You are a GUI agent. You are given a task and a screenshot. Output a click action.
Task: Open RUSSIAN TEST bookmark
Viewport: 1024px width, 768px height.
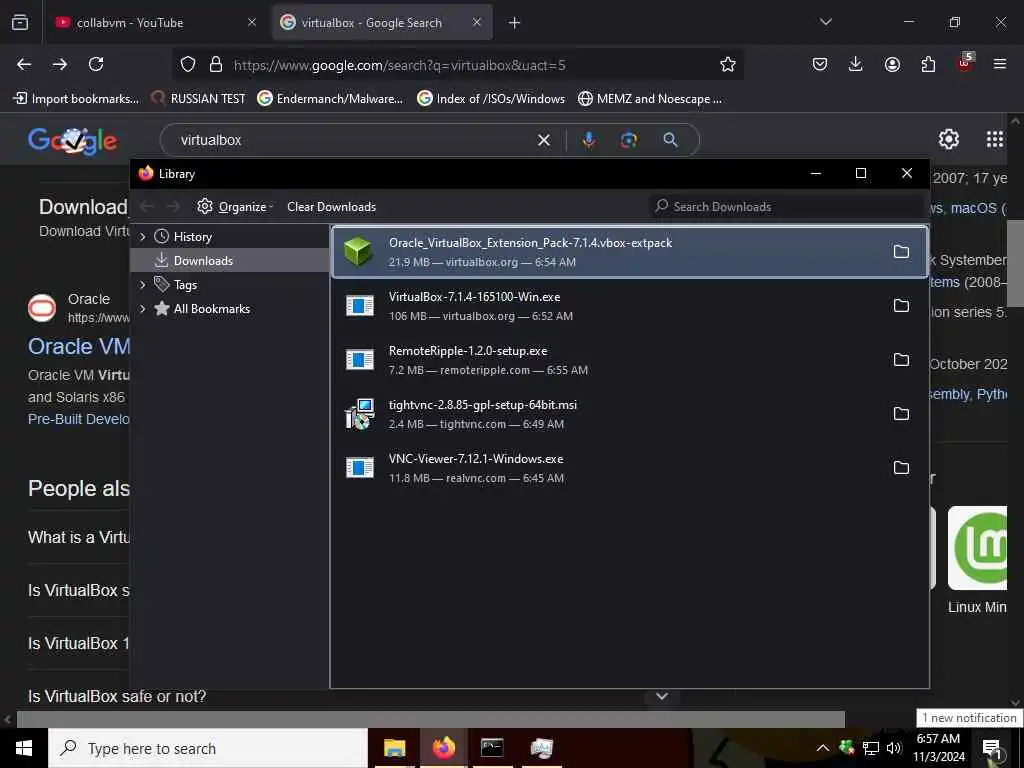pyautogui.click(x=199, y=99)
